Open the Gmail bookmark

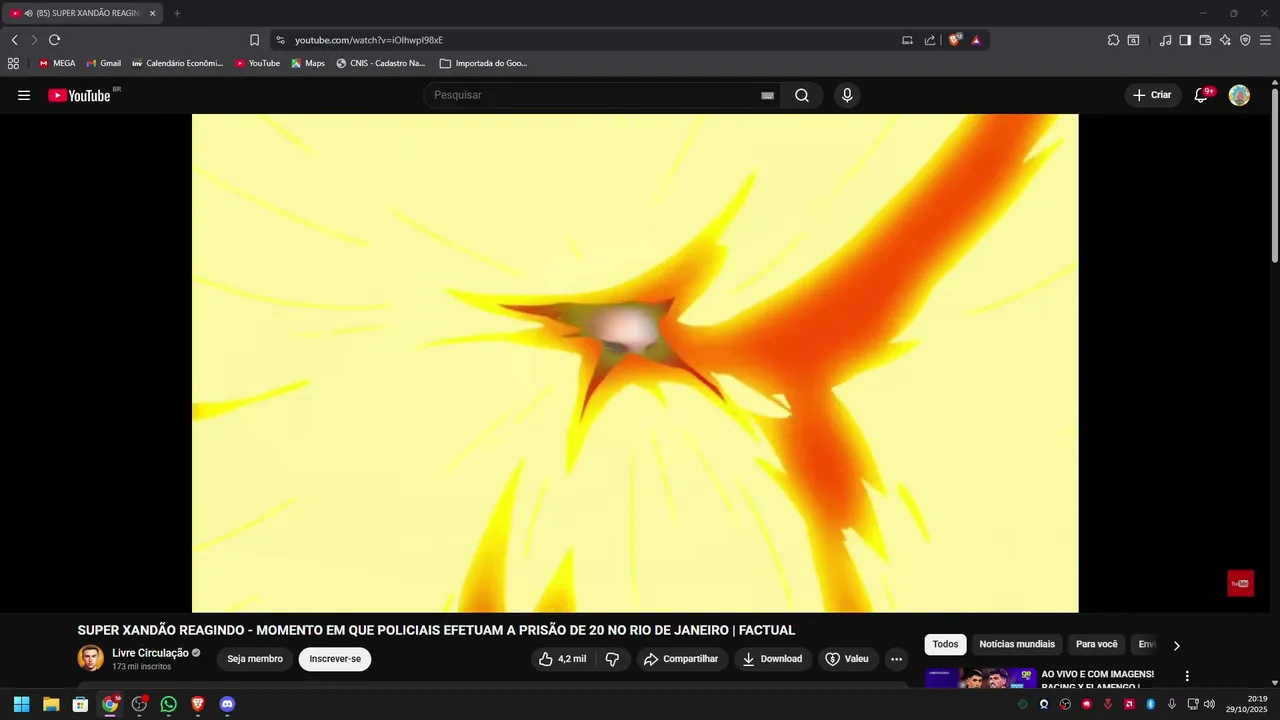pos(103,63)
